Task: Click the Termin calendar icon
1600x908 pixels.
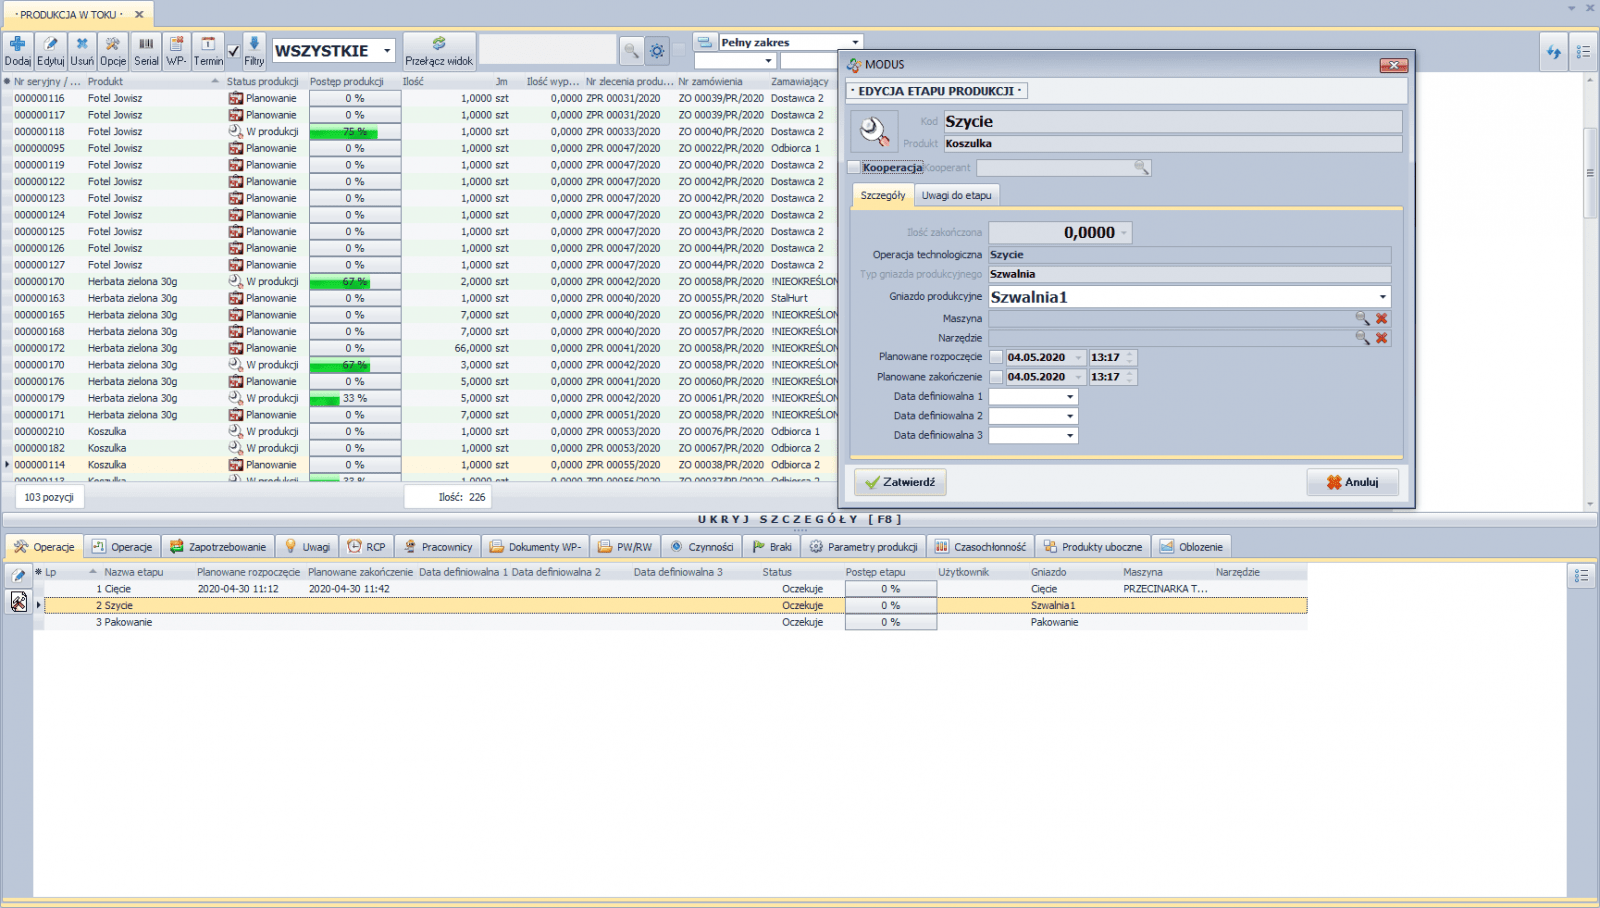Action: [x=208, y=44]
